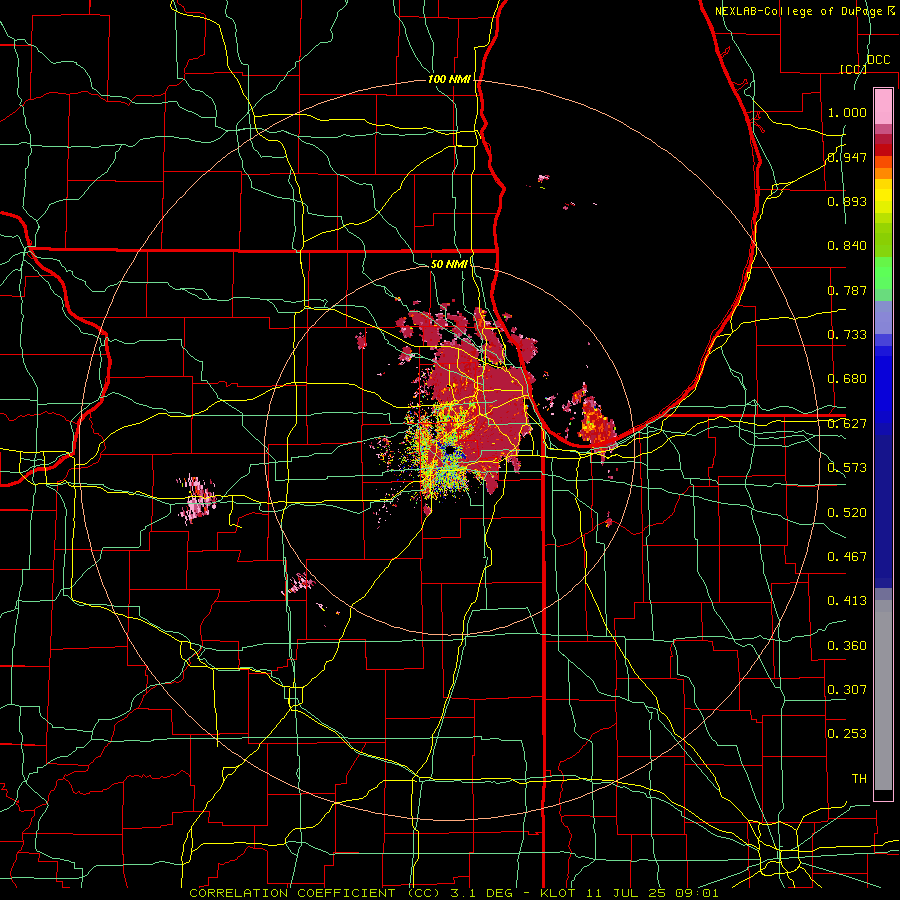This screenshot has height=900, width=900.
Task: Pick the light pink segment of the color bar
Action: point(883,107)
